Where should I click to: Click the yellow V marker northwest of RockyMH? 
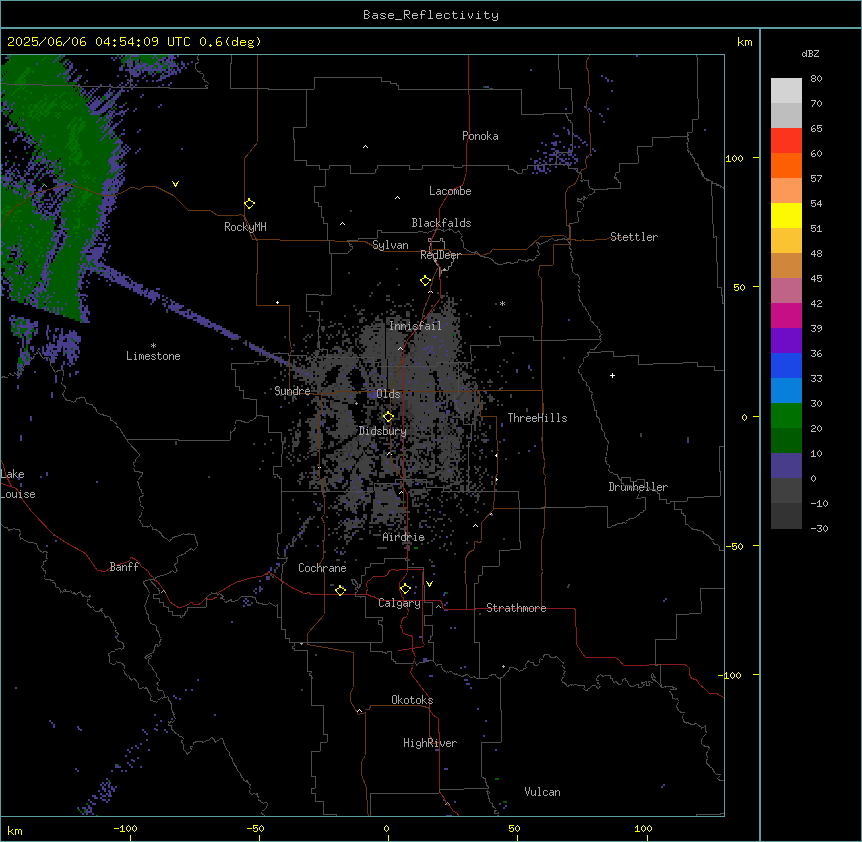pos(175,184)
